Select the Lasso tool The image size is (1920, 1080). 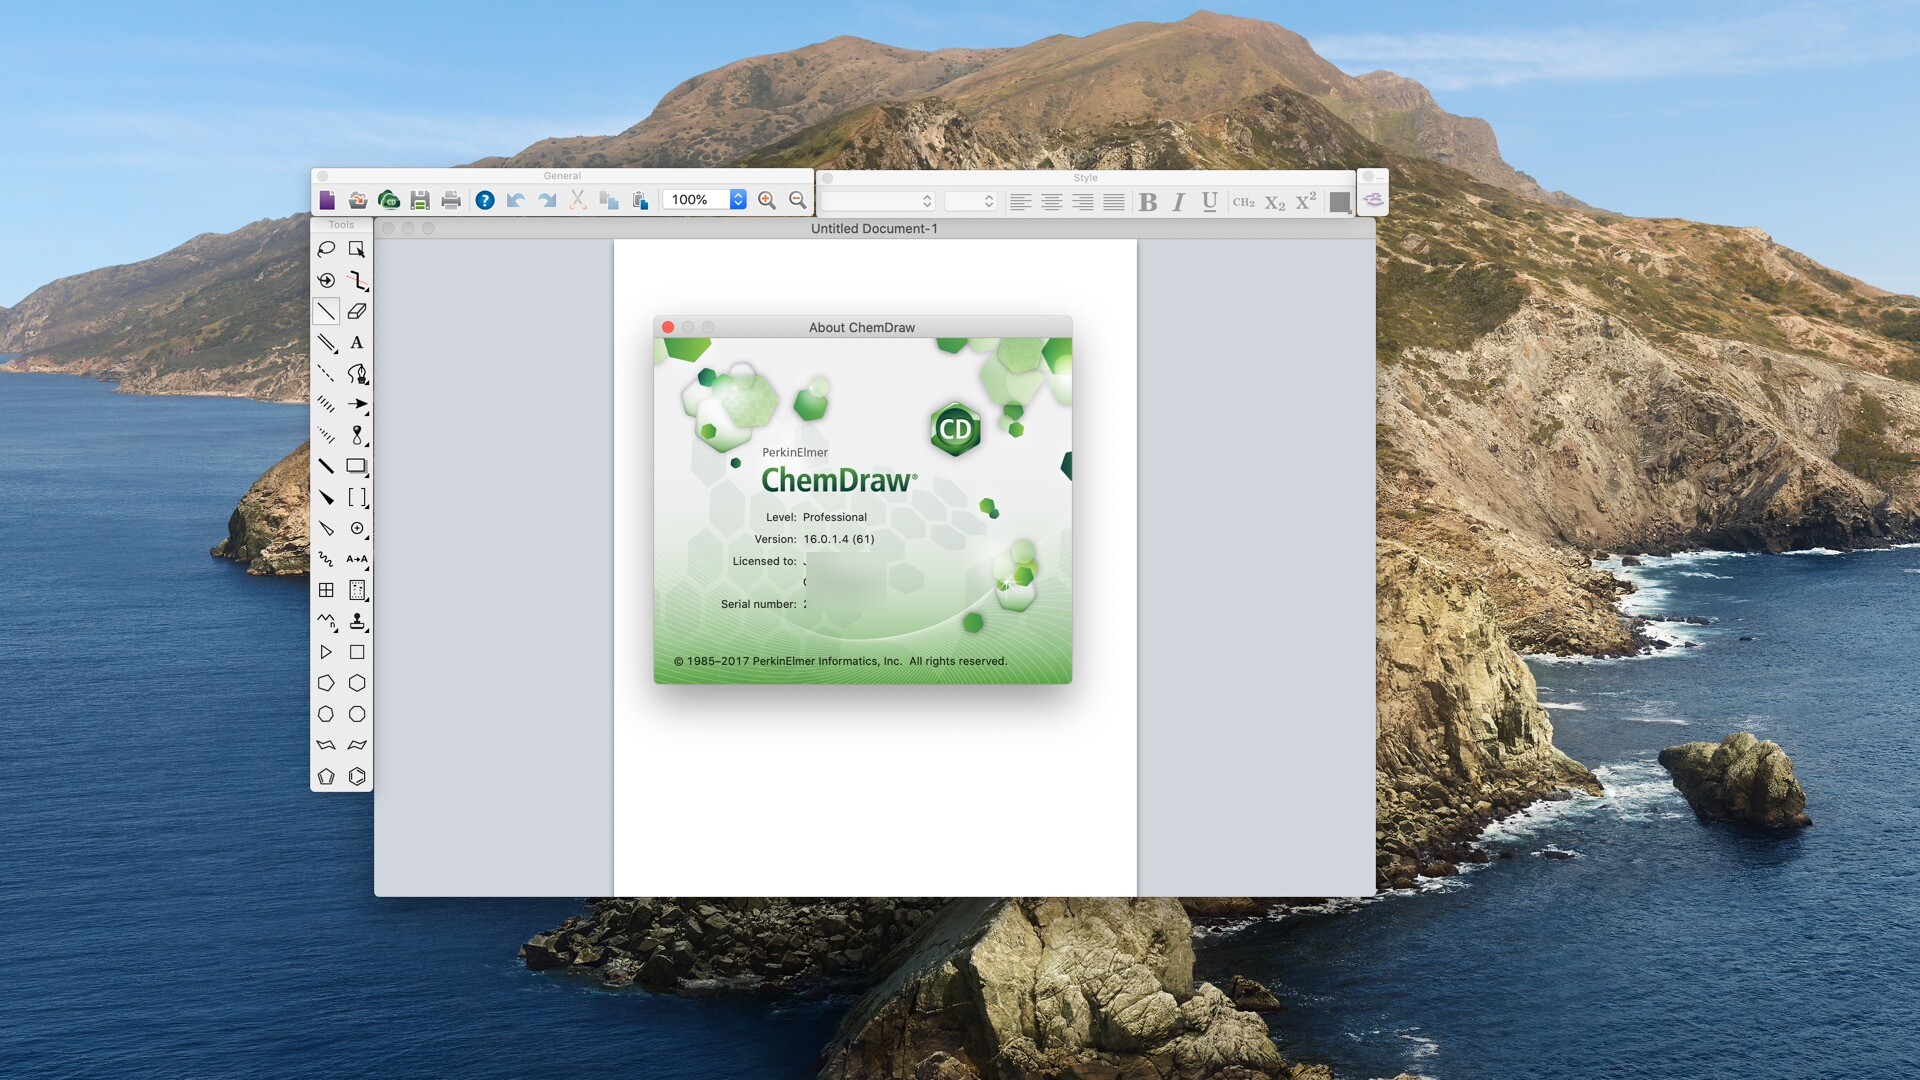[x=326, y=249]
